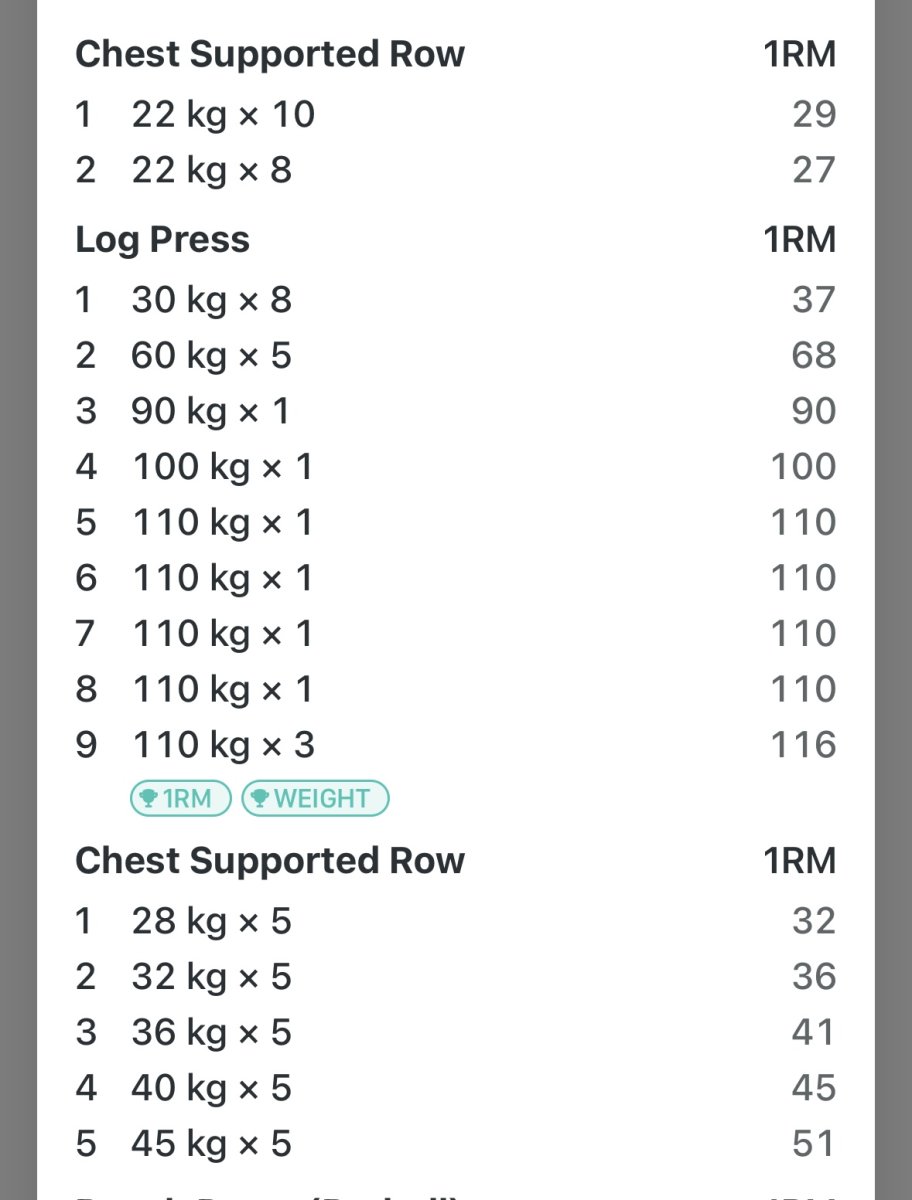Tap the 1RM column label beside Log Press
Screen dimensions: 912x1200
click(x=799, y=240)
